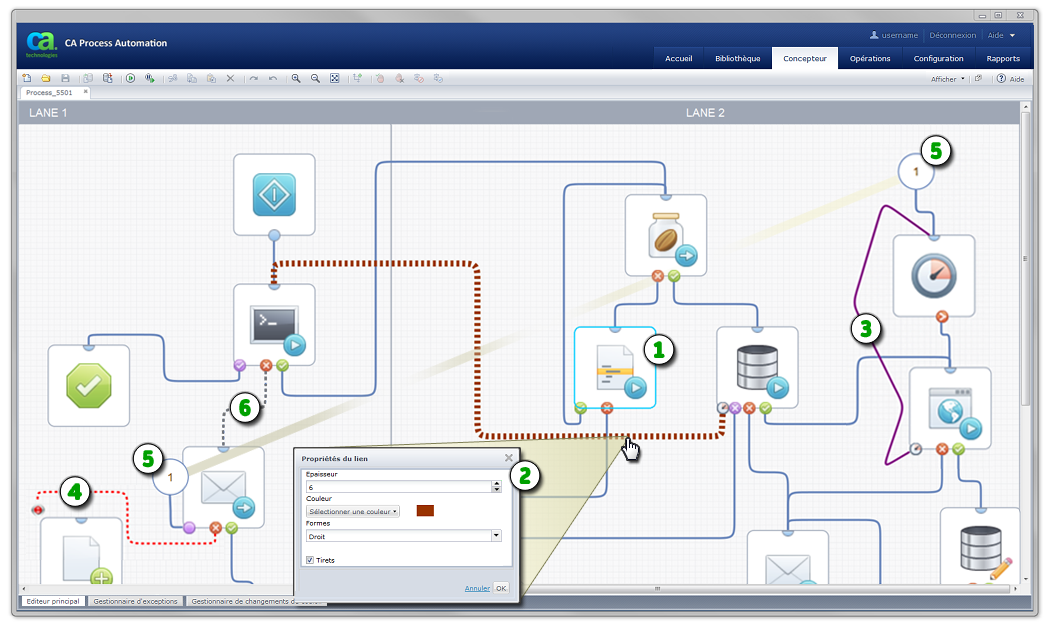The height and width of the screenshot is (627, 1050).
Task: Open the Sélectionner une couleur dropdown
Action: click(353, 511)
